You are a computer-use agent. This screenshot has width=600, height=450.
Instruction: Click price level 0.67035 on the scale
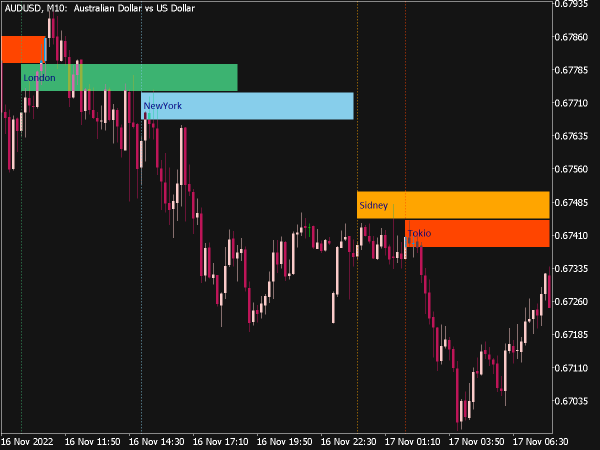(571, 401)
